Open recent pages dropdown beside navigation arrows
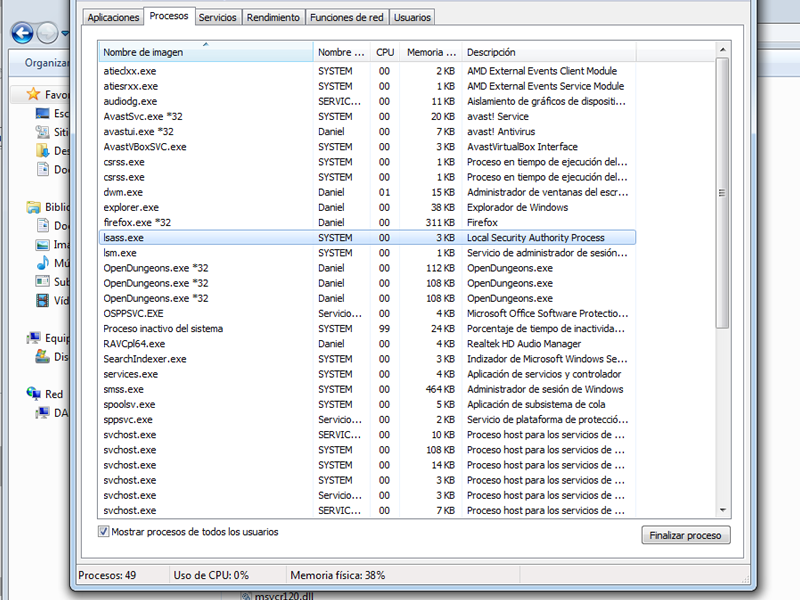Screen dimensions: 800x600 tap(66, 34)
